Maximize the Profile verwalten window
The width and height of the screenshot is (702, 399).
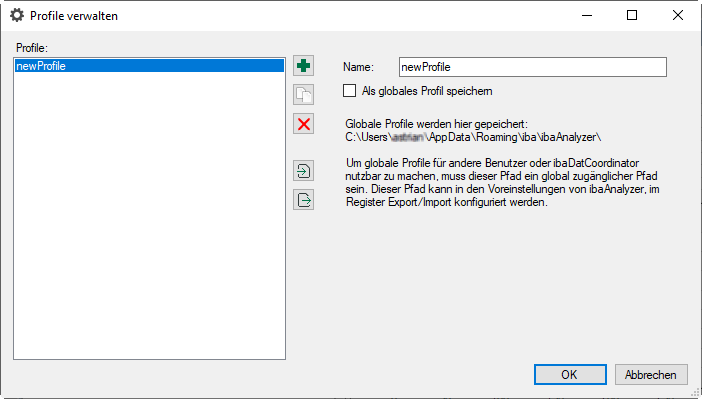(632, 15)
